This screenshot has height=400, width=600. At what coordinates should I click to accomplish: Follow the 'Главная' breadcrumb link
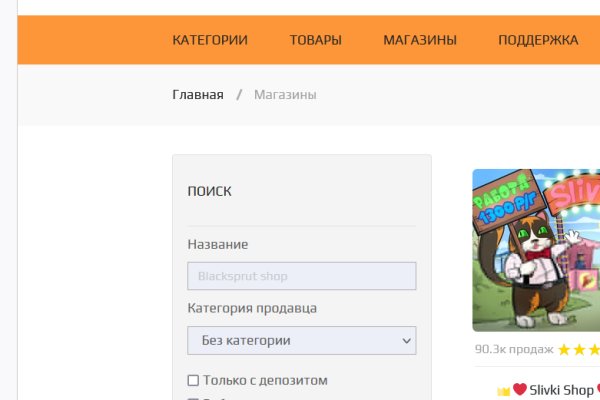pos(198,95)
